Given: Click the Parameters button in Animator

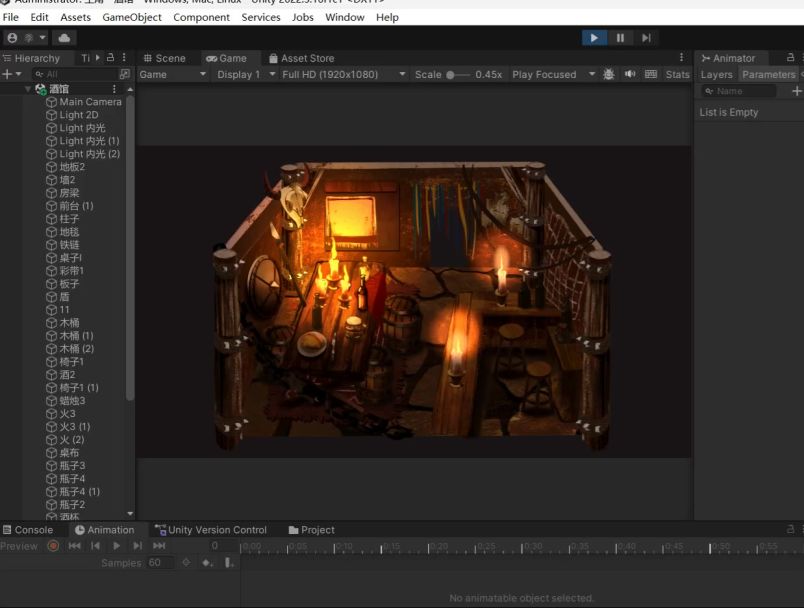Looking at the screenshot, I should click(768, 74).
